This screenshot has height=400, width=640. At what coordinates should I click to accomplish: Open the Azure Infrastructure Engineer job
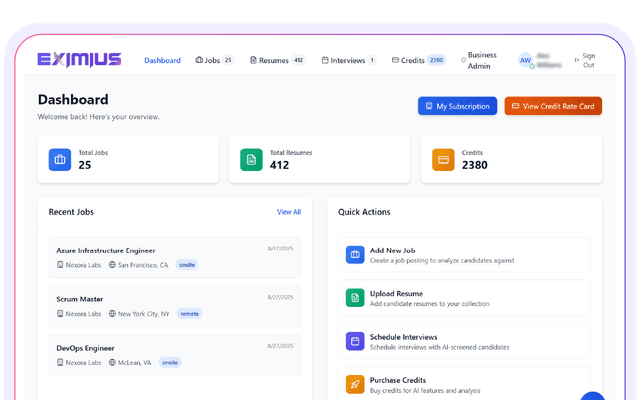pos(106,250)
